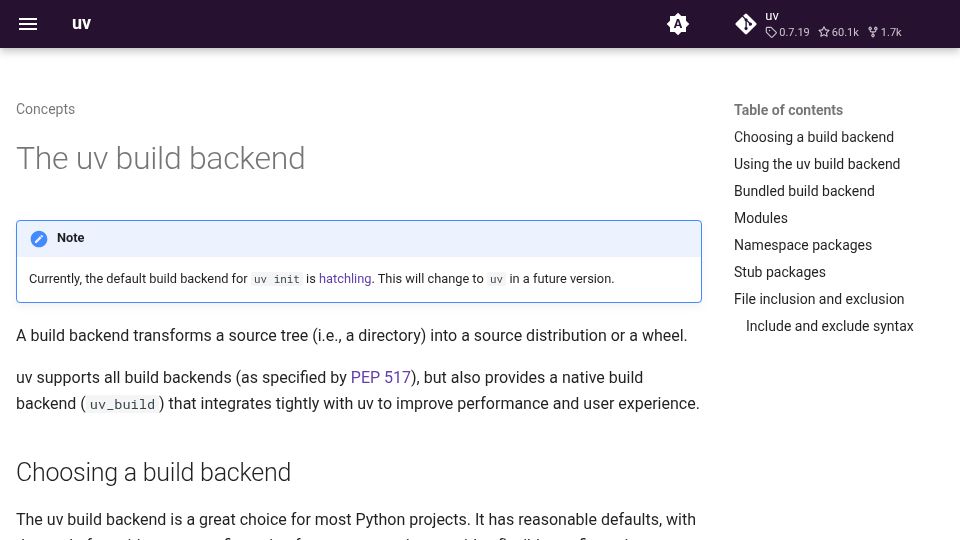Click the 60.1k stars count
This screenshot has width=960, height=540.
coord(838,32)
